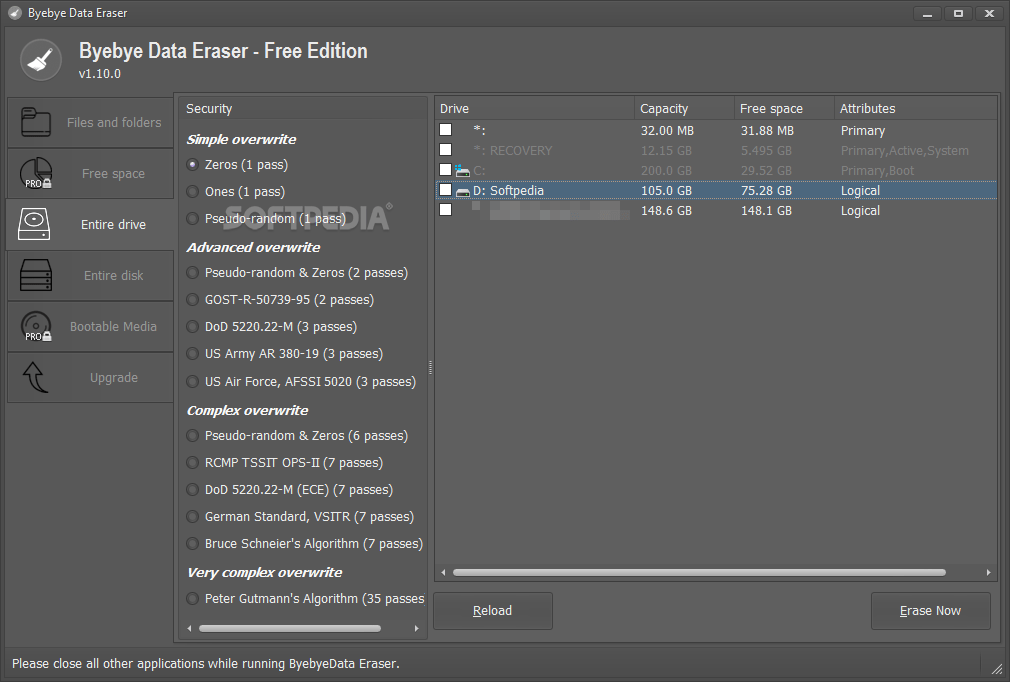Image resolution: width=1010 pixels, height=682 pixels.
Task: Enable the RECOVERY partition checkbox
Action: [445, 149]
